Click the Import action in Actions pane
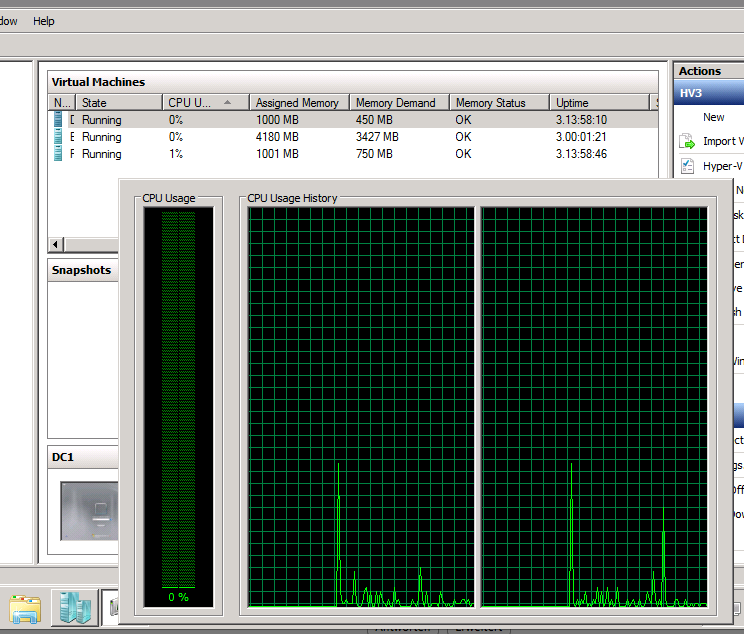744x634 pixels. pyautogui.click(x=723, y=141)
